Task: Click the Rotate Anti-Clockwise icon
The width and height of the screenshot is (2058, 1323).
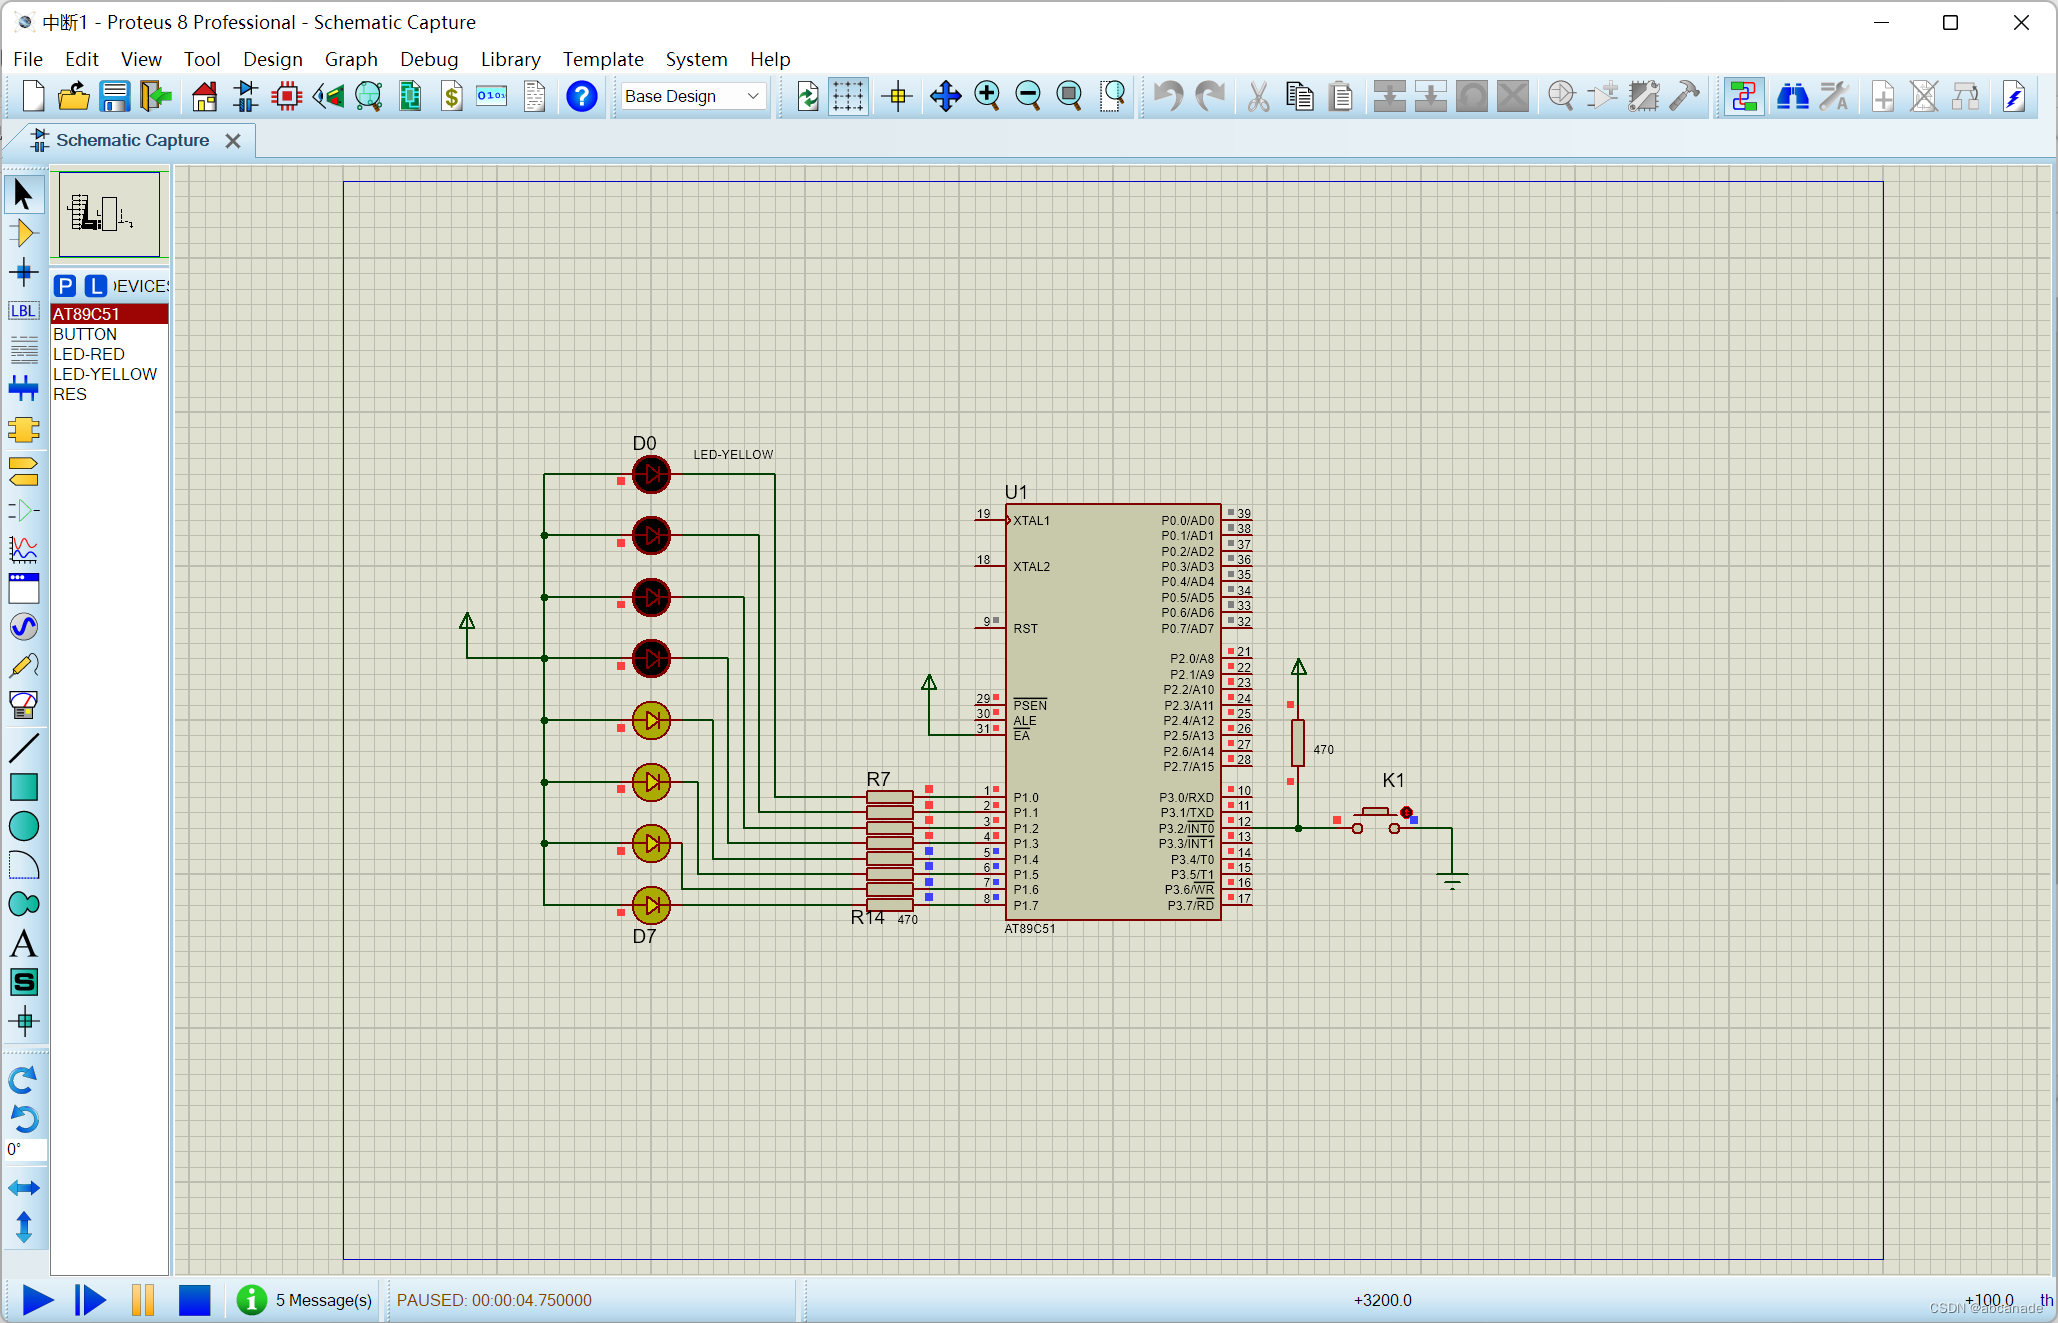Action: [24, 1119]
